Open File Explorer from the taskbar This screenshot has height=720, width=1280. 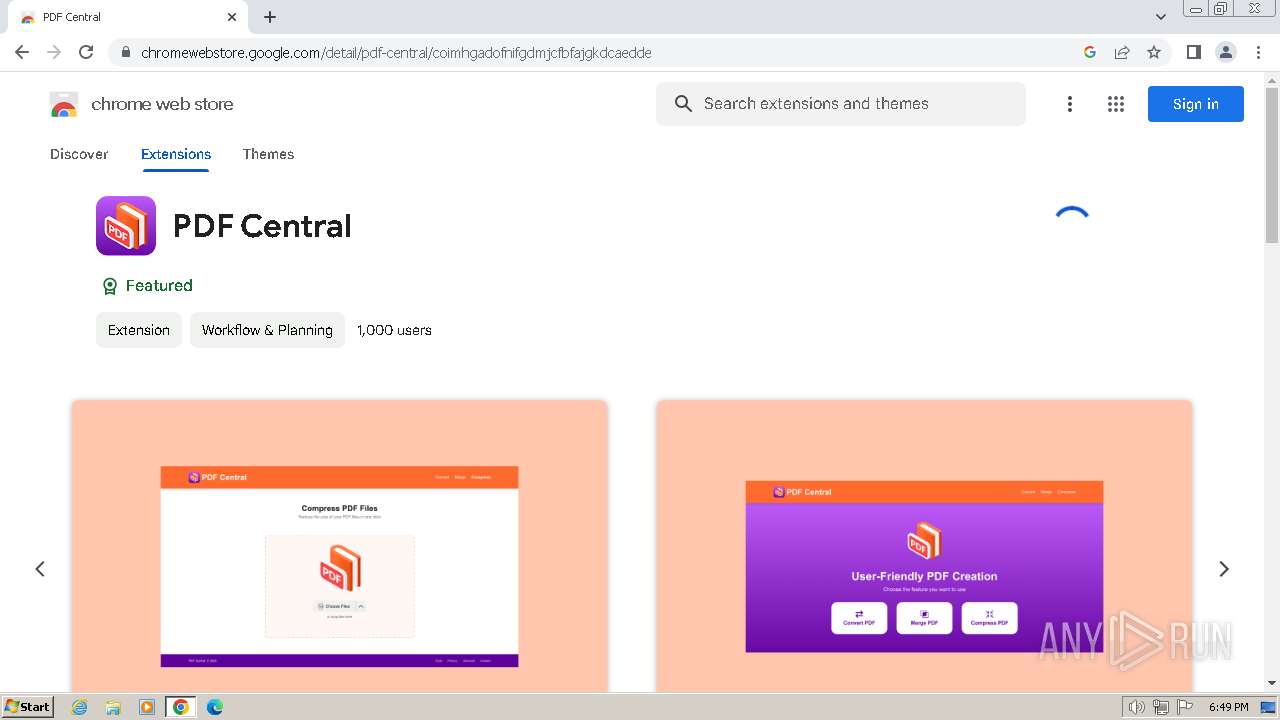coord(113,707)
